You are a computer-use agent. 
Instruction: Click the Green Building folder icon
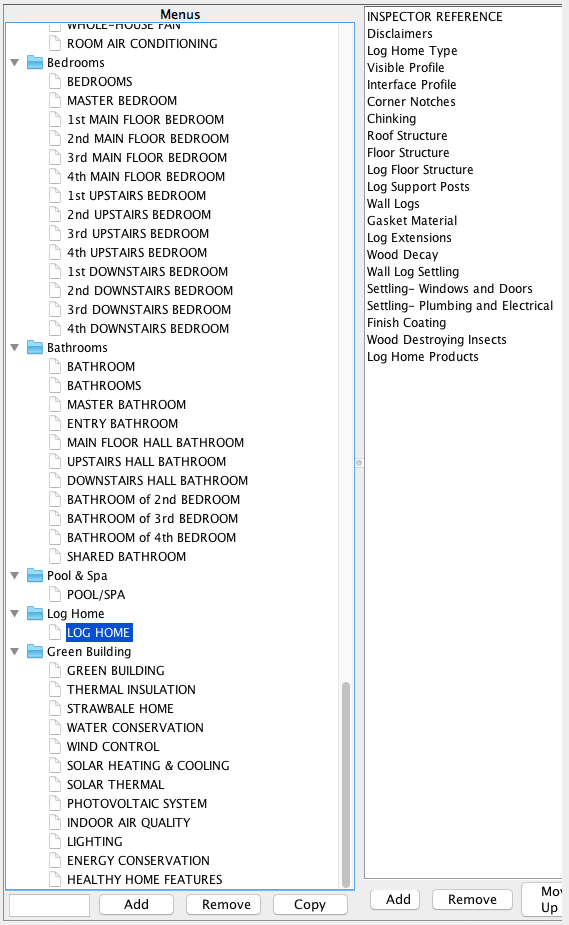35,651
